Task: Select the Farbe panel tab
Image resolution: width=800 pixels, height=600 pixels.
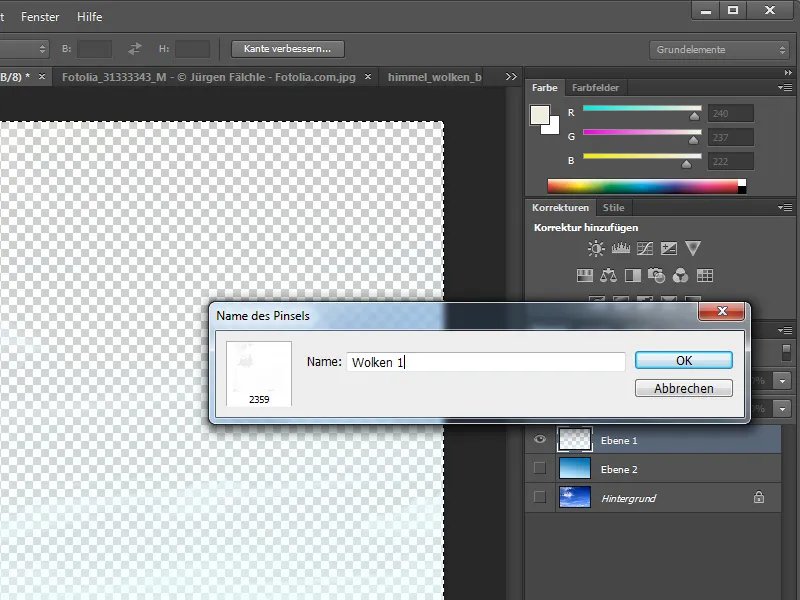Action: [x=544, y=88]
